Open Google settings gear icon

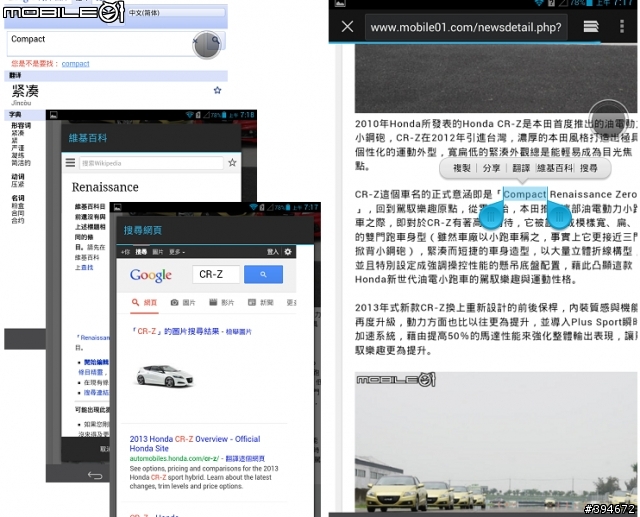(288, 251)
